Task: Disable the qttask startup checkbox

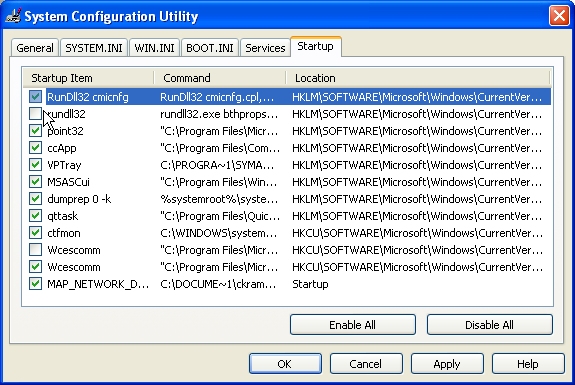Action: 35,216
